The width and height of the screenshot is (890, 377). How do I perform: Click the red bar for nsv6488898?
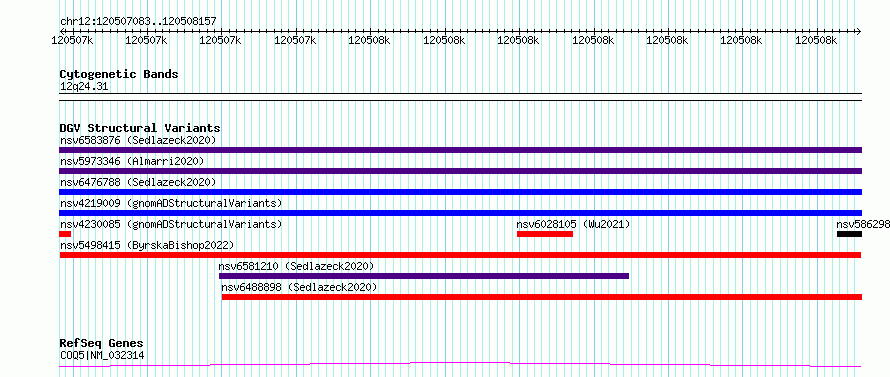tap(541, 297)
